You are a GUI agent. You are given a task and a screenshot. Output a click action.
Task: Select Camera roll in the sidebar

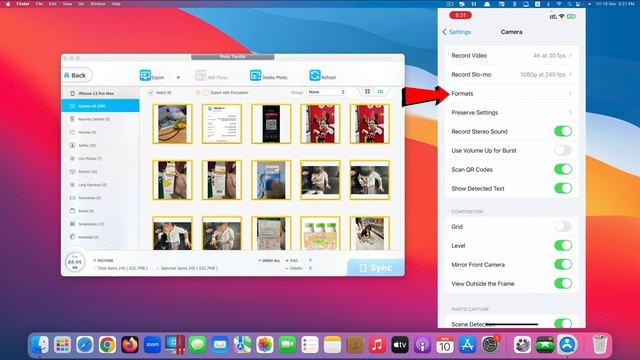(100, 106)
